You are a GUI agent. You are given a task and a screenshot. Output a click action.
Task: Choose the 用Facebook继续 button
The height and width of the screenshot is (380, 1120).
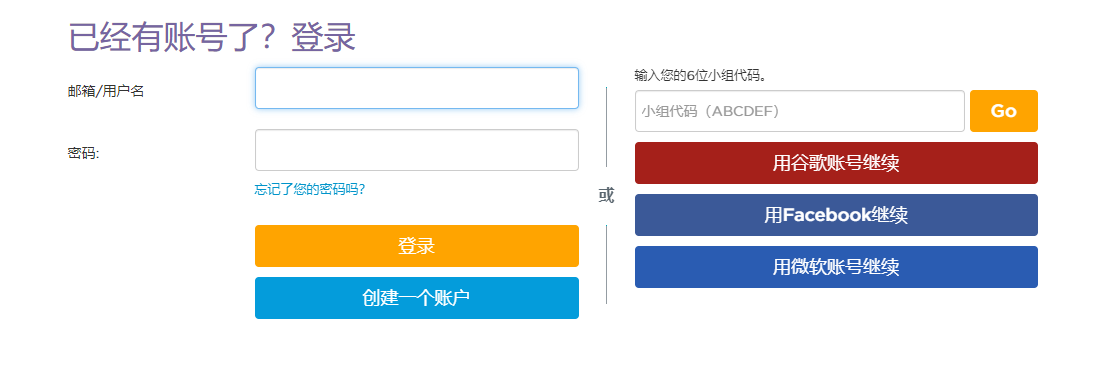pyautogui.click(x=836, y=215)
